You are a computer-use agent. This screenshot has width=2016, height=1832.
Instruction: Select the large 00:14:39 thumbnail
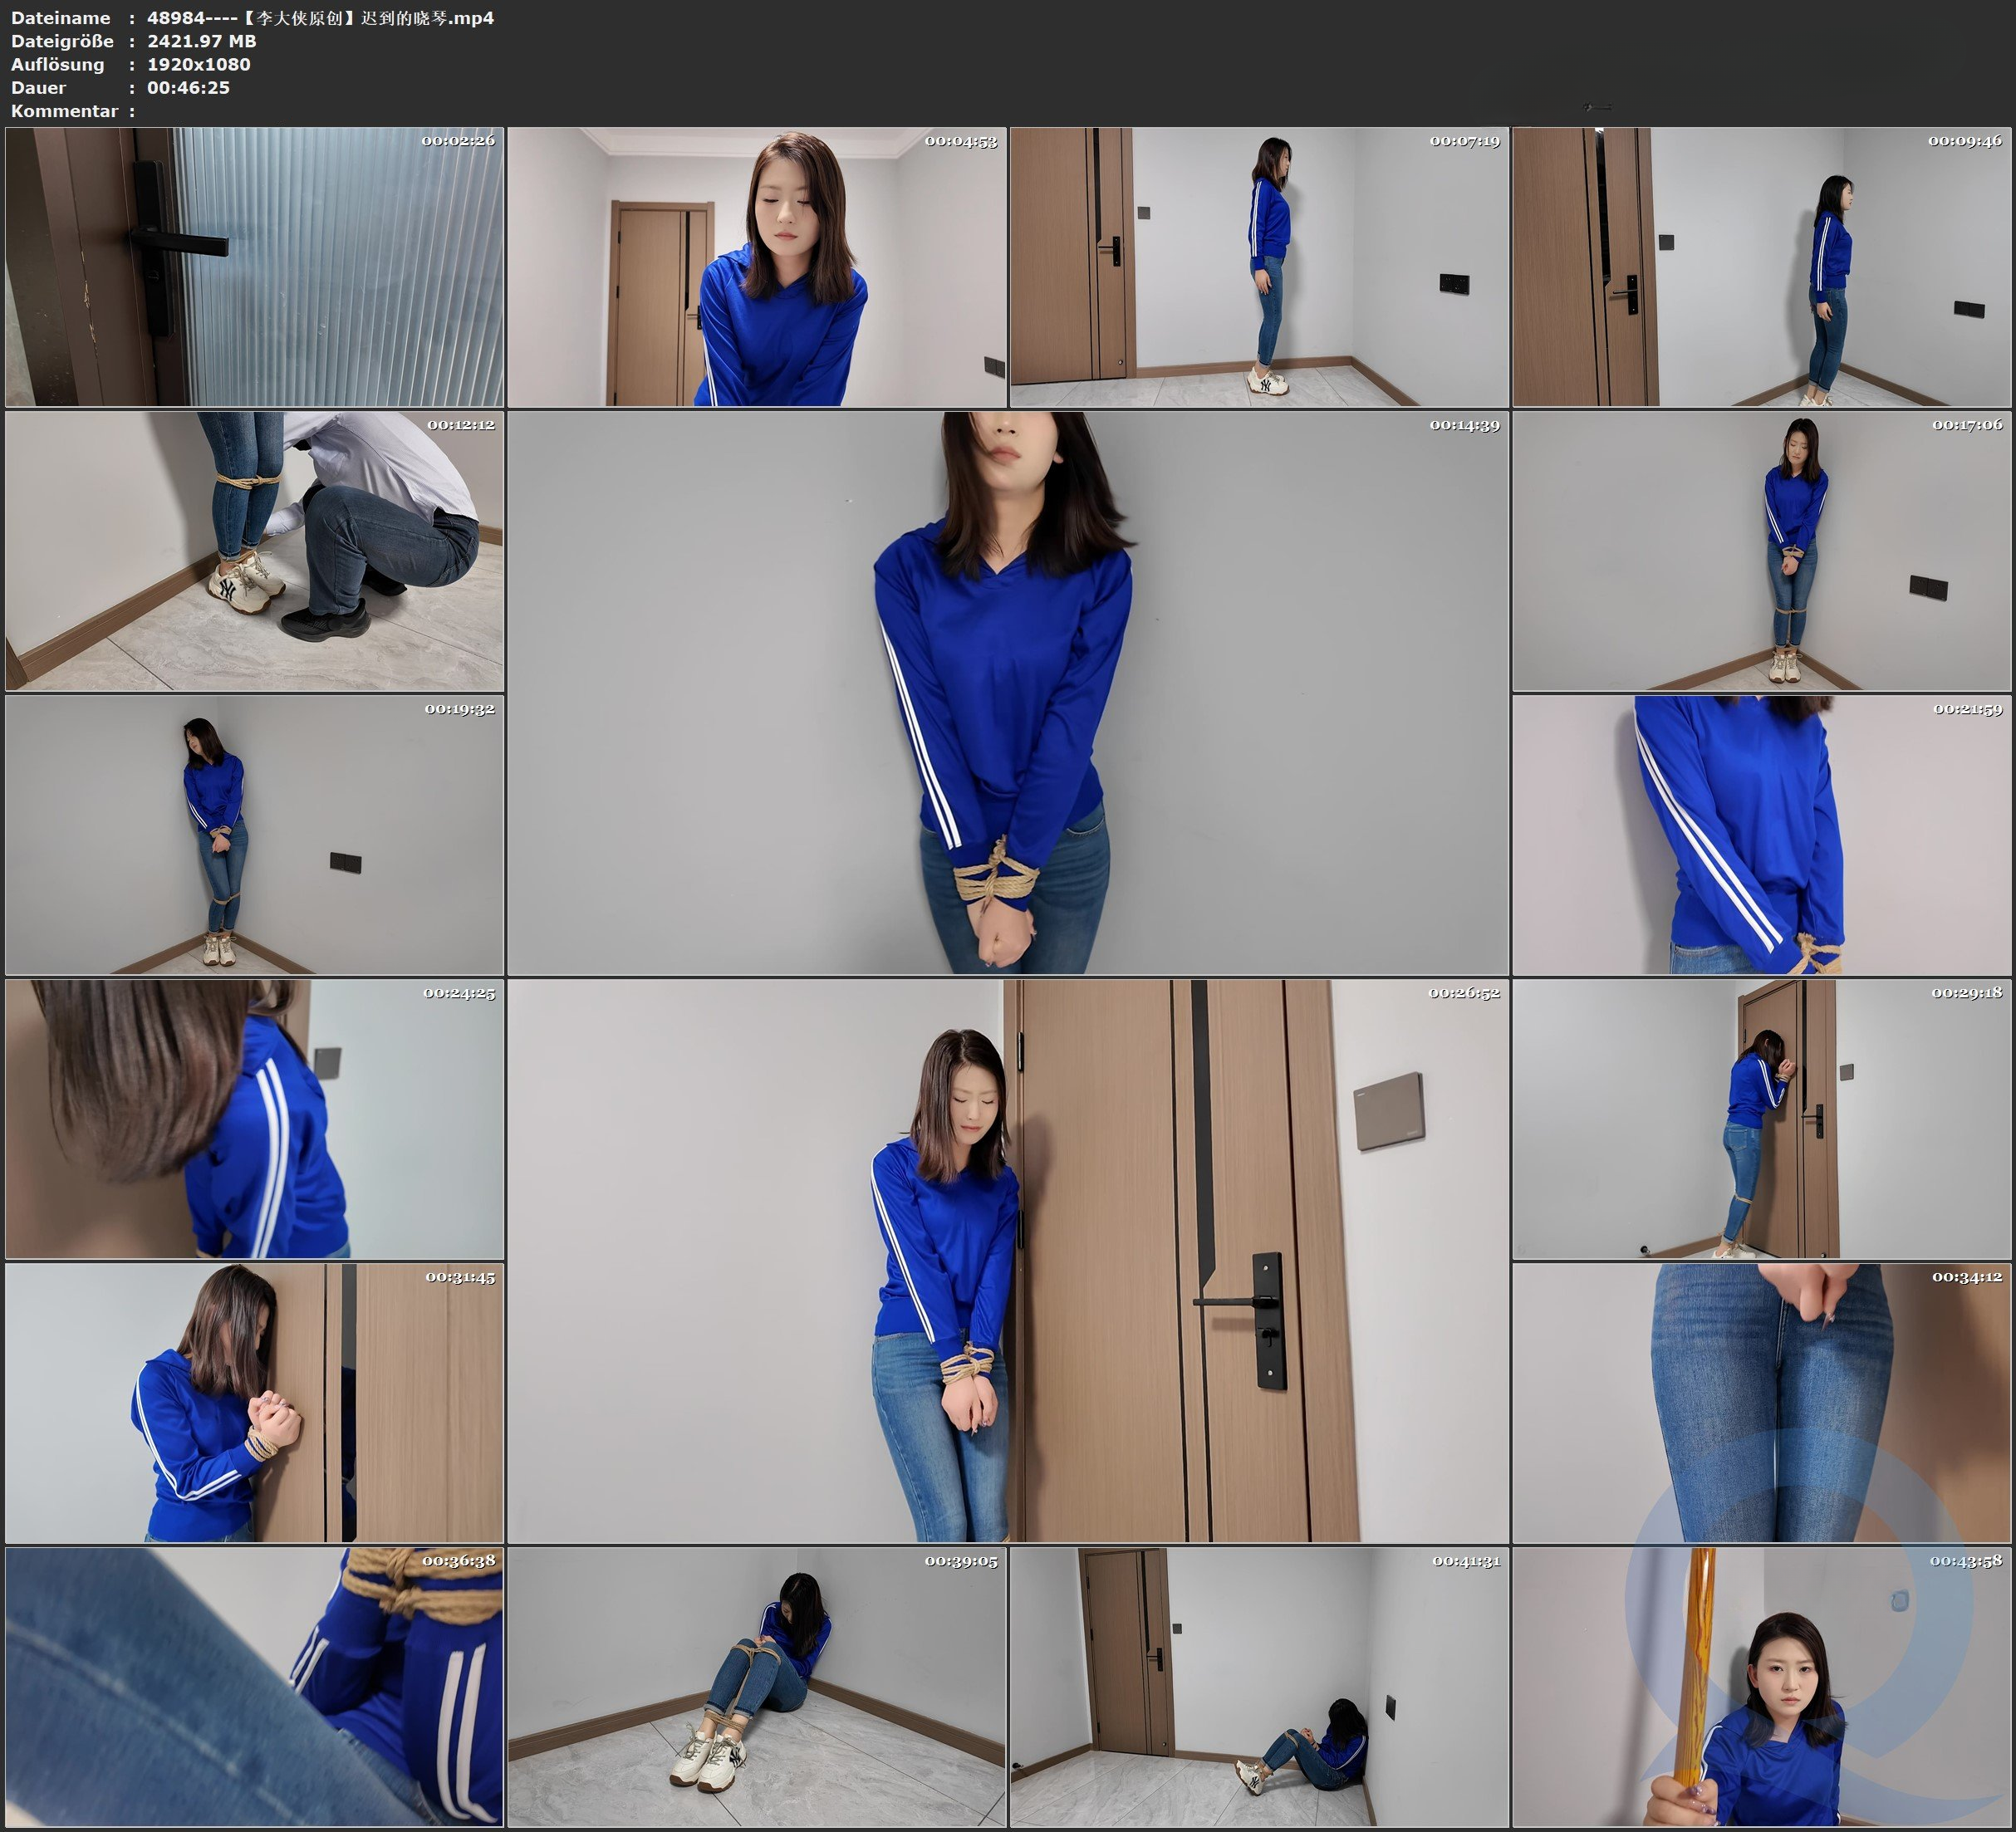click(1007, 693)
